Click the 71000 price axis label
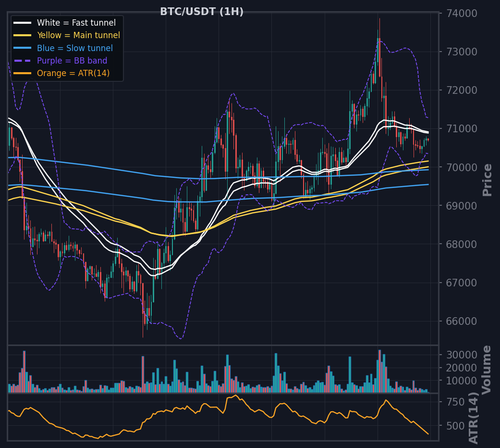Viewport: 500px width, 448px height. [x=462, y=129]
